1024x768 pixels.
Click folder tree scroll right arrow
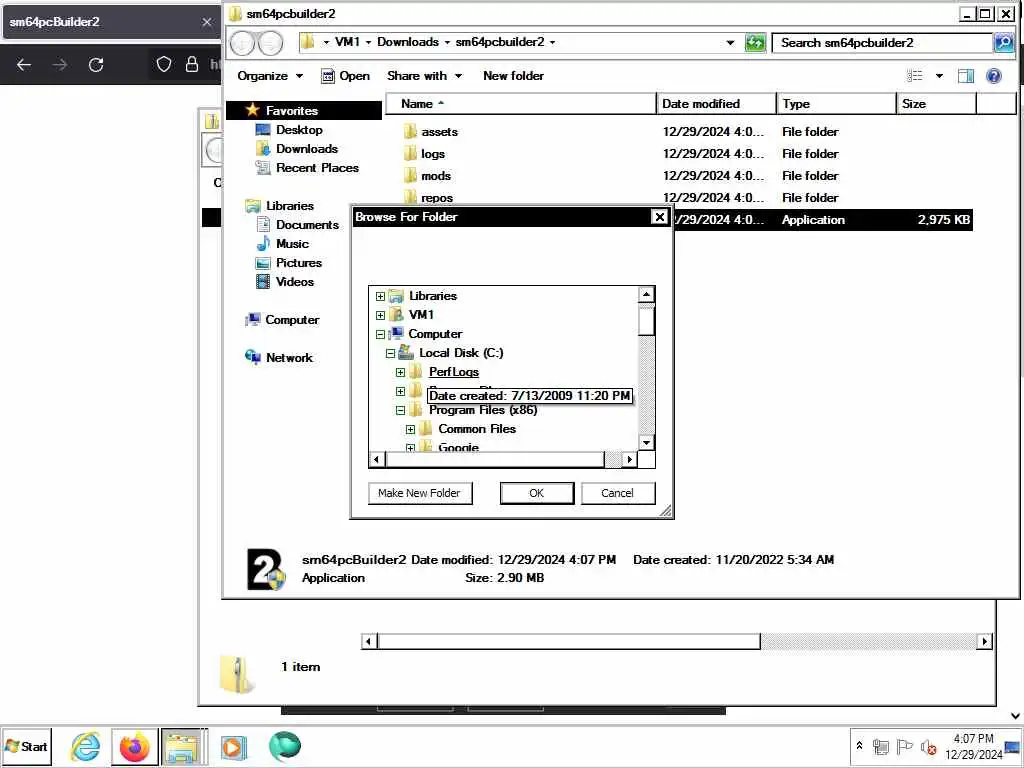(629, 460)
